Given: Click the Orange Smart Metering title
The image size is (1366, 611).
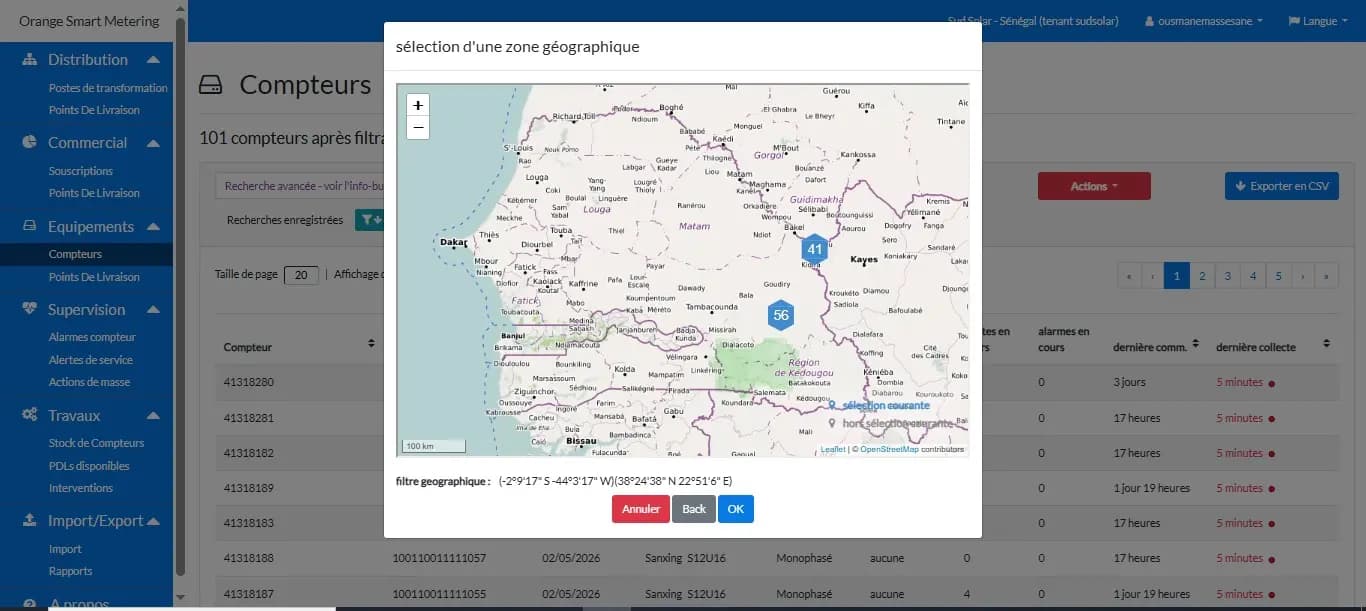Looking at the screenshot, I should tap(89, 21).
